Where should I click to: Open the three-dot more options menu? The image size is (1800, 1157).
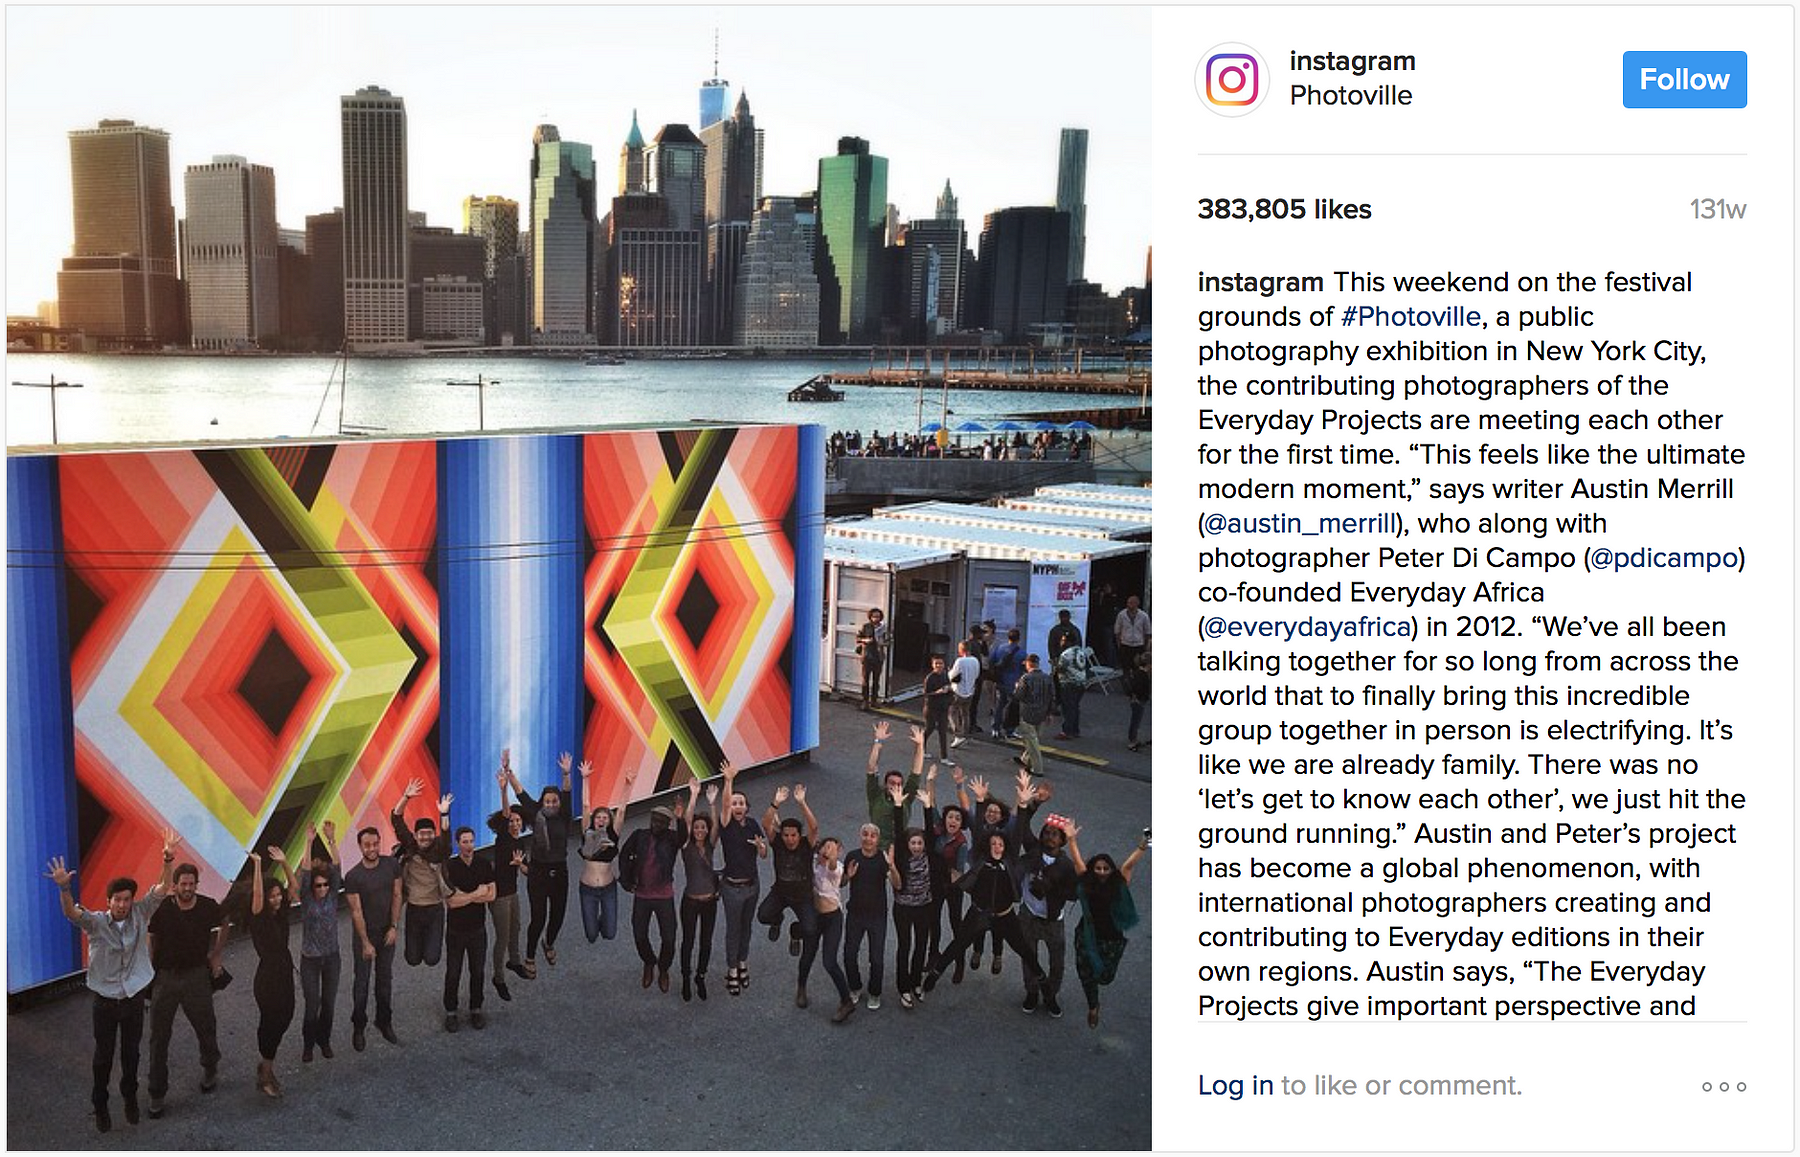(x=1724, y=1086)
